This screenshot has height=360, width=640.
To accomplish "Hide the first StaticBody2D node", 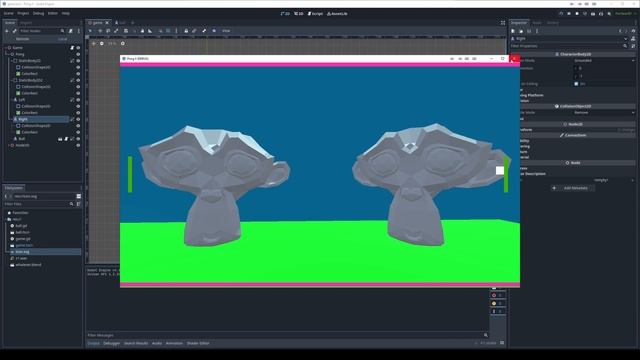I will click(78, 61).
